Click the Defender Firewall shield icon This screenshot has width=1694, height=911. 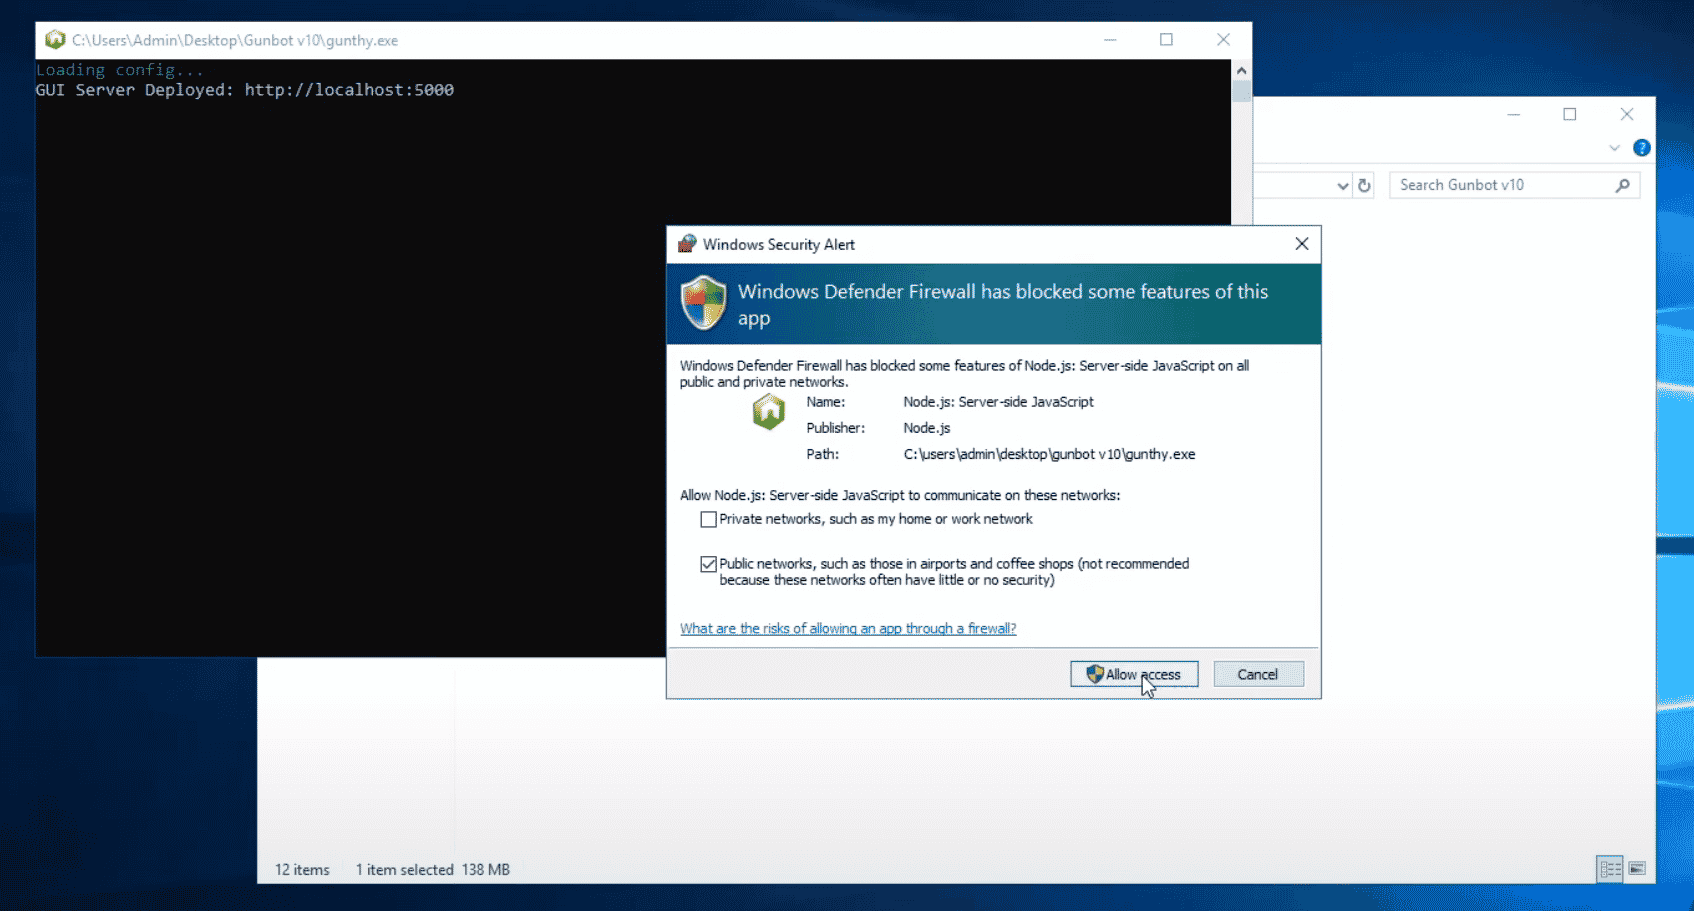[x=703, y=303]
